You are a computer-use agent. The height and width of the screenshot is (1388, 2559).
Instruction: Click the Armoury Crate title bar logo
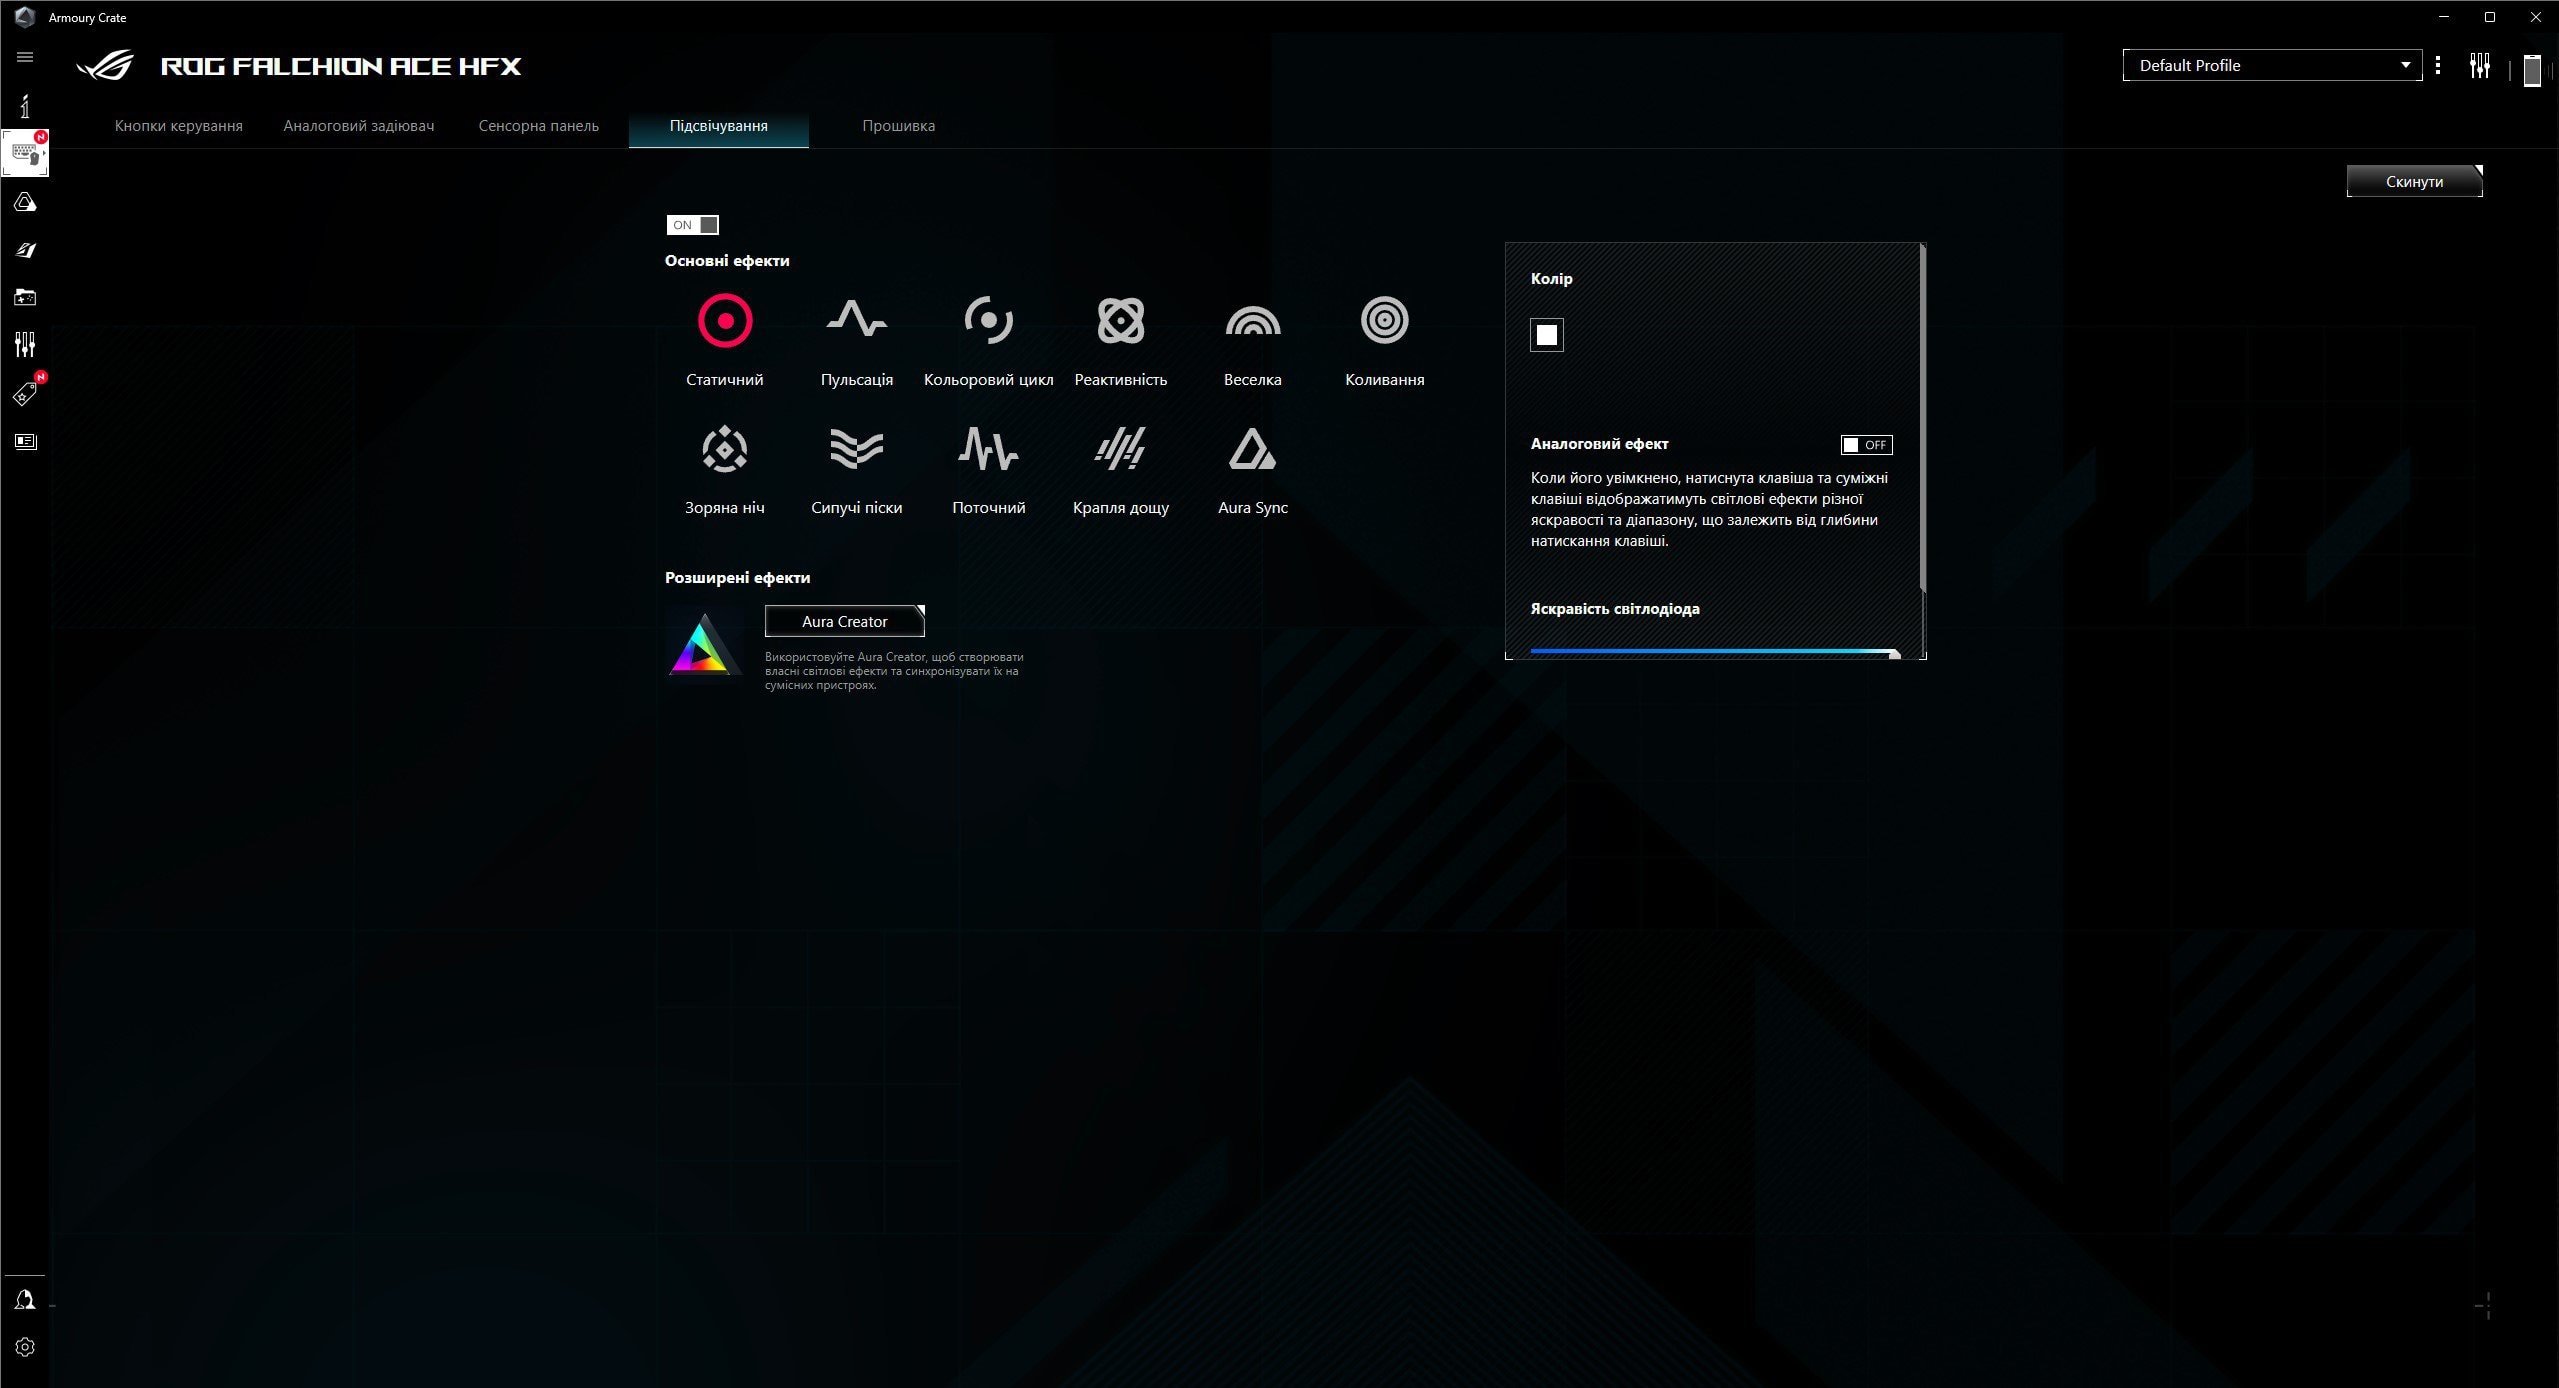(25, 17)
